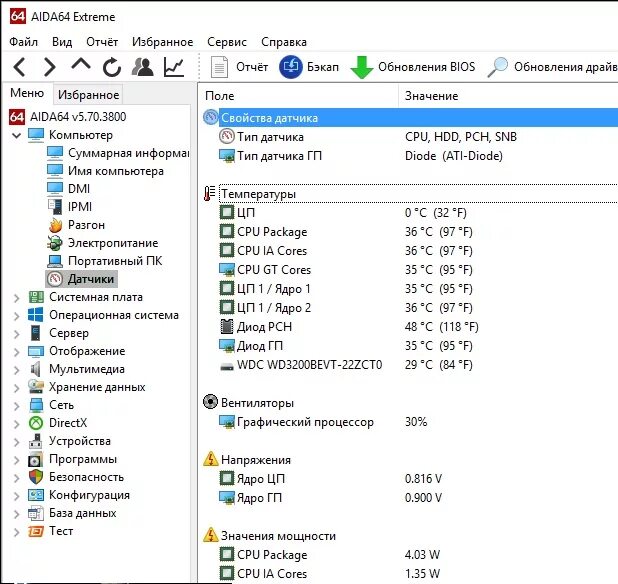Click the green arrow Обновления BIOS icon
This screenshot has width=618, height=584.
click(361, 67)
